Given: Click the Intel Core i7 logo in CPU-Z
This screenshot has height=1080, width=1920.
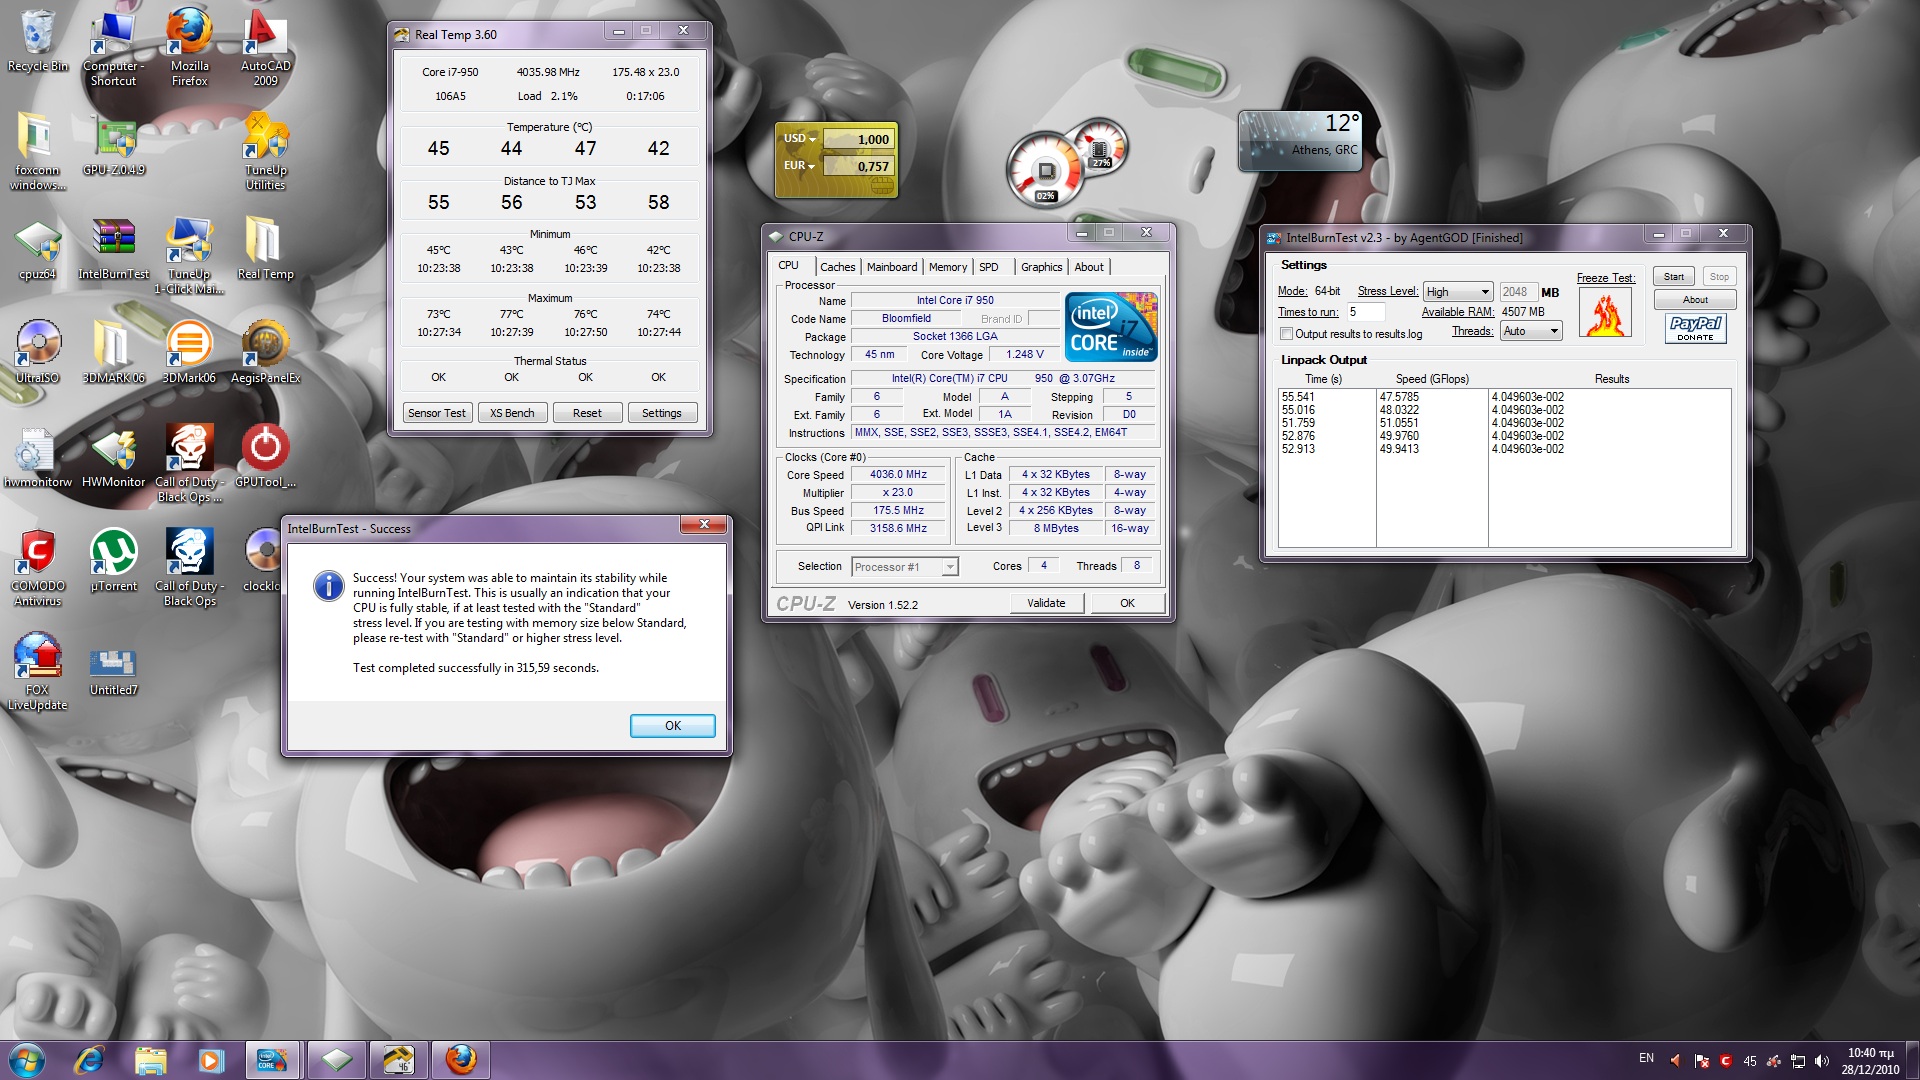Looking at the screenshot, I should click(1110, 326).
